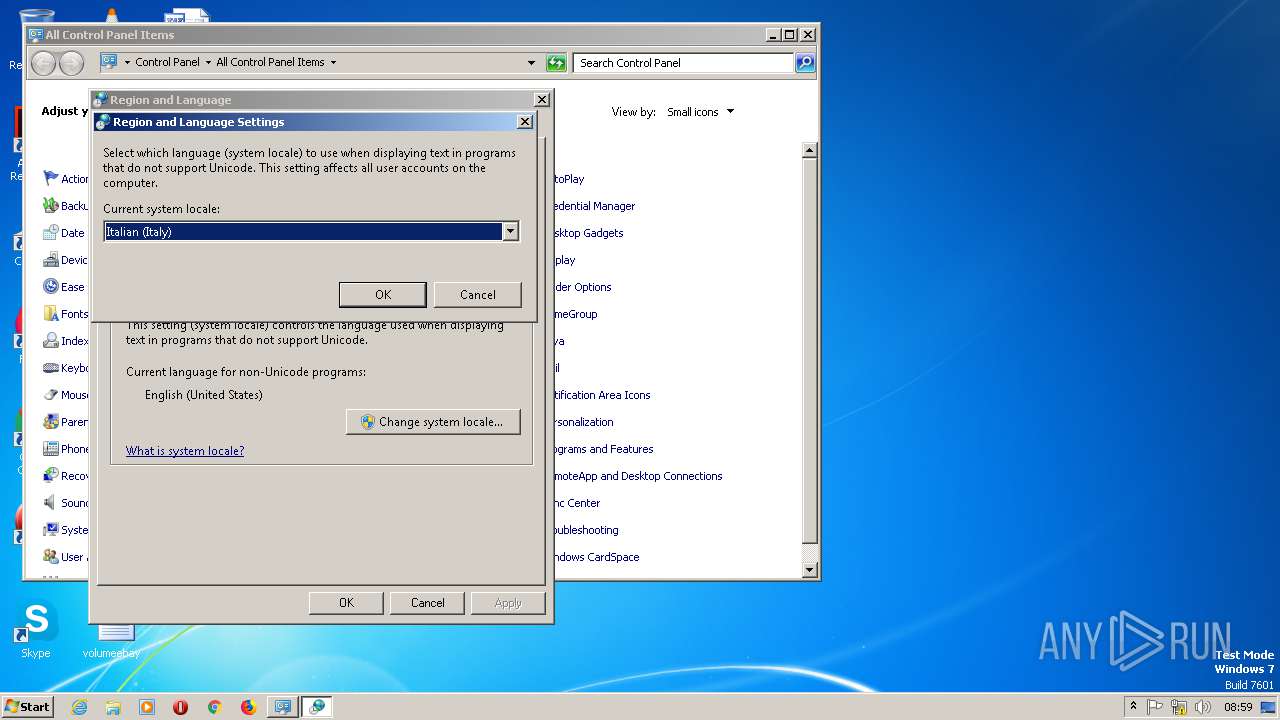The height and width of the screenshot is (720, 1280).
Task: Cancel the Region and Language Settings dialog
Action: (x=478, y=294)
